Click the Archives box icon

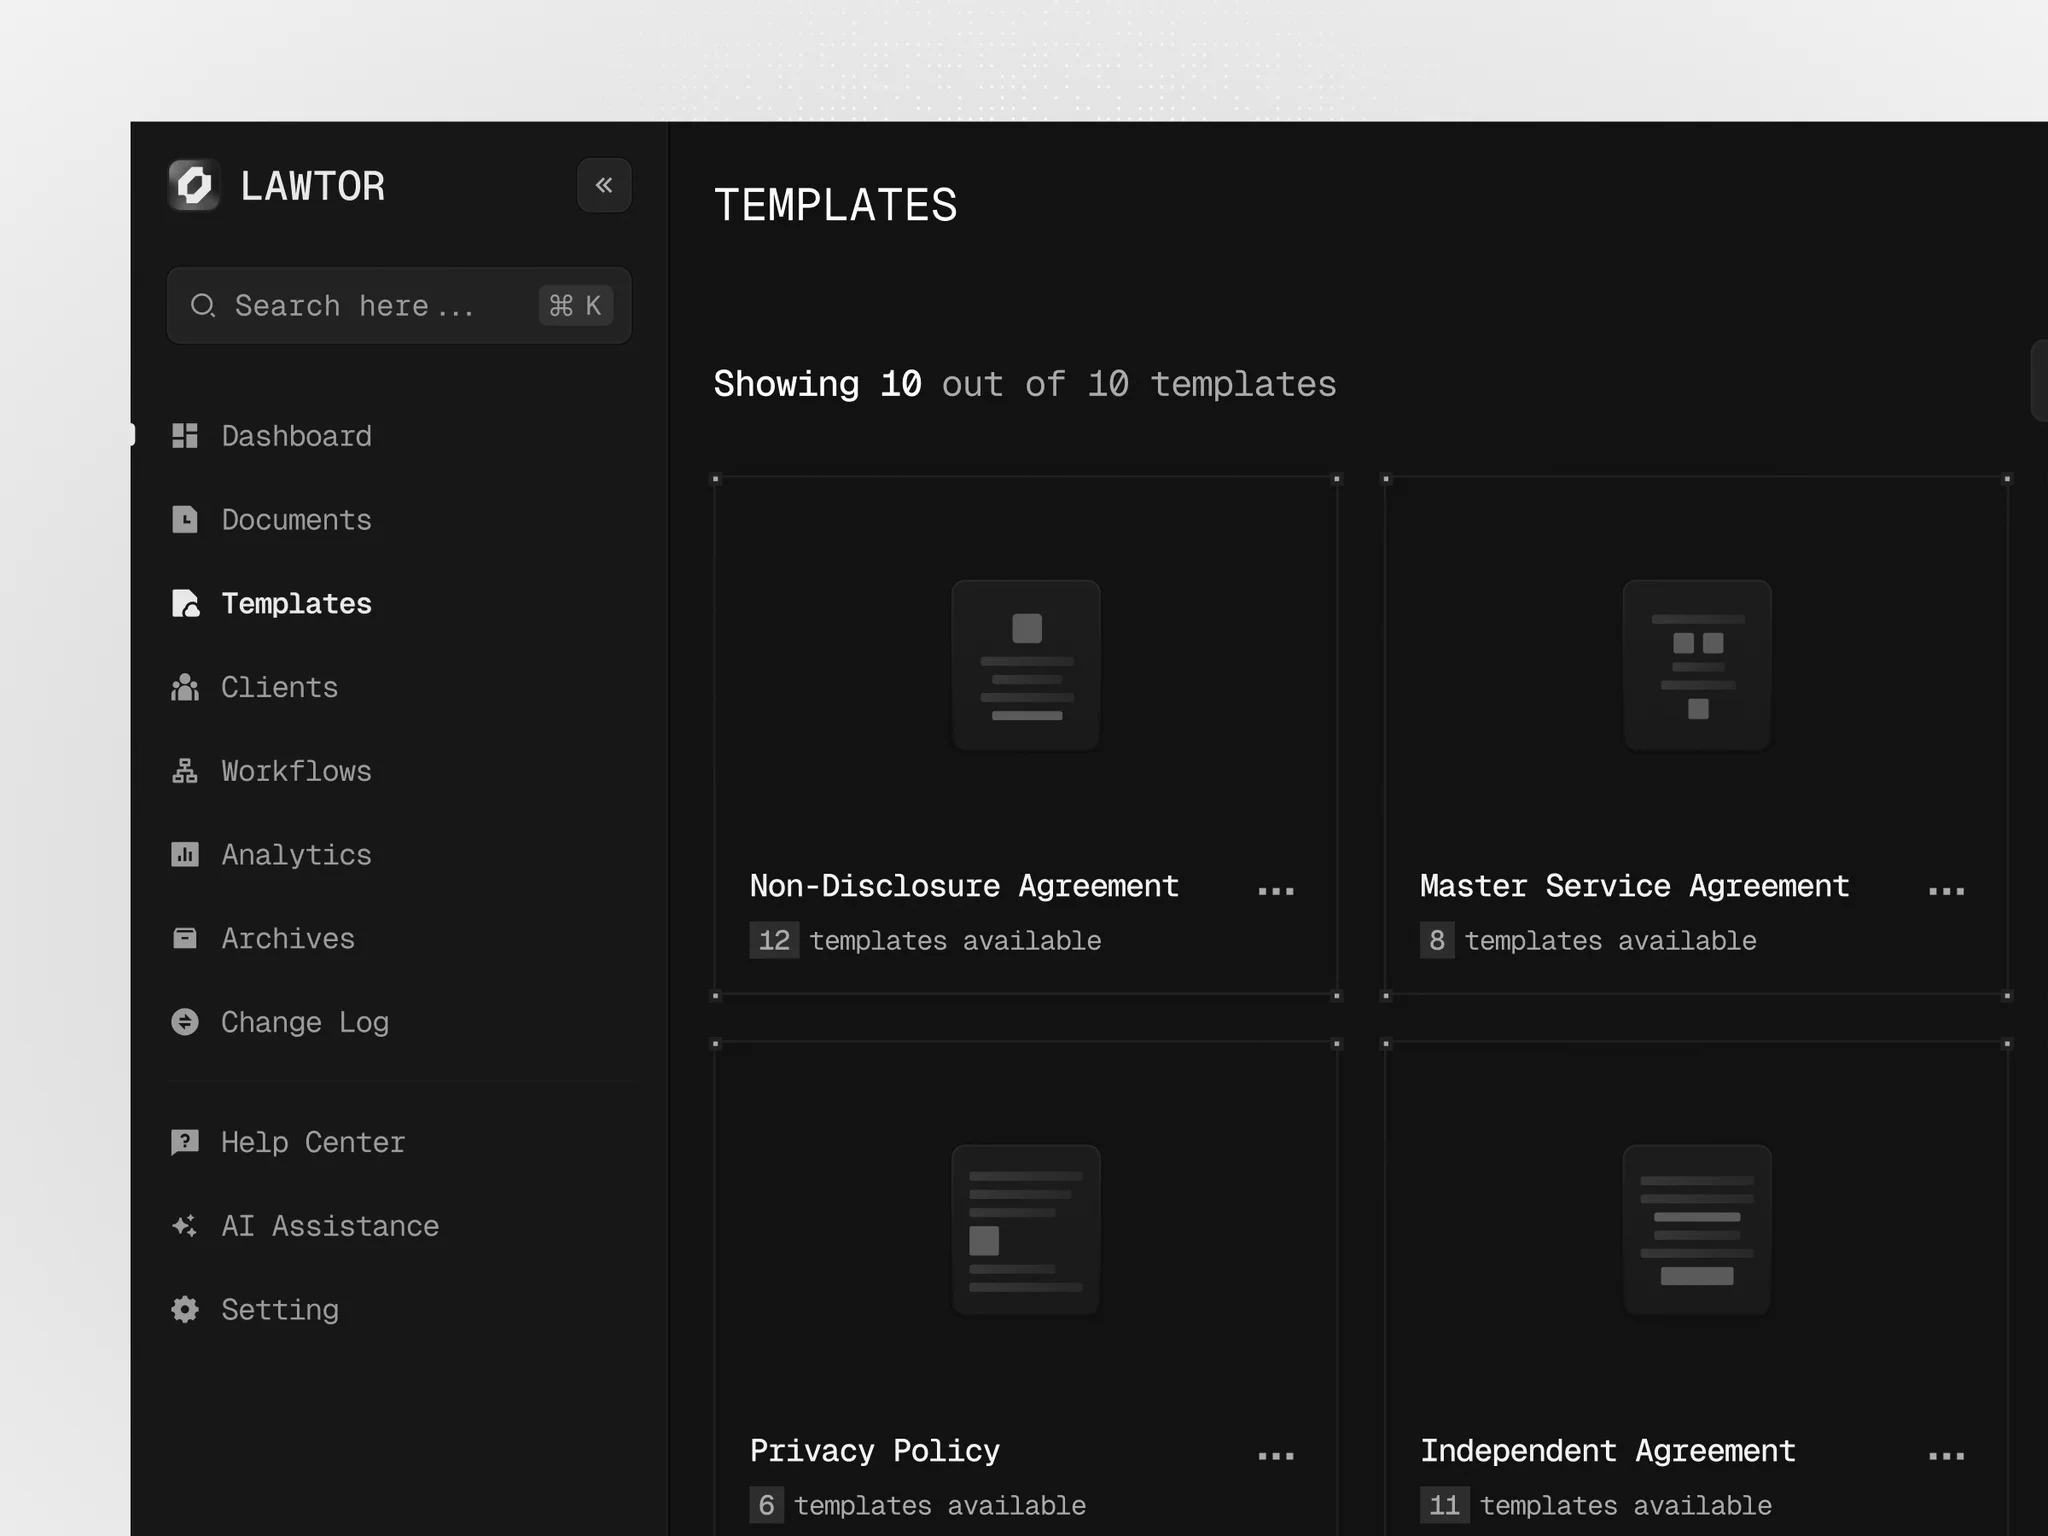(x=185, y=938)
